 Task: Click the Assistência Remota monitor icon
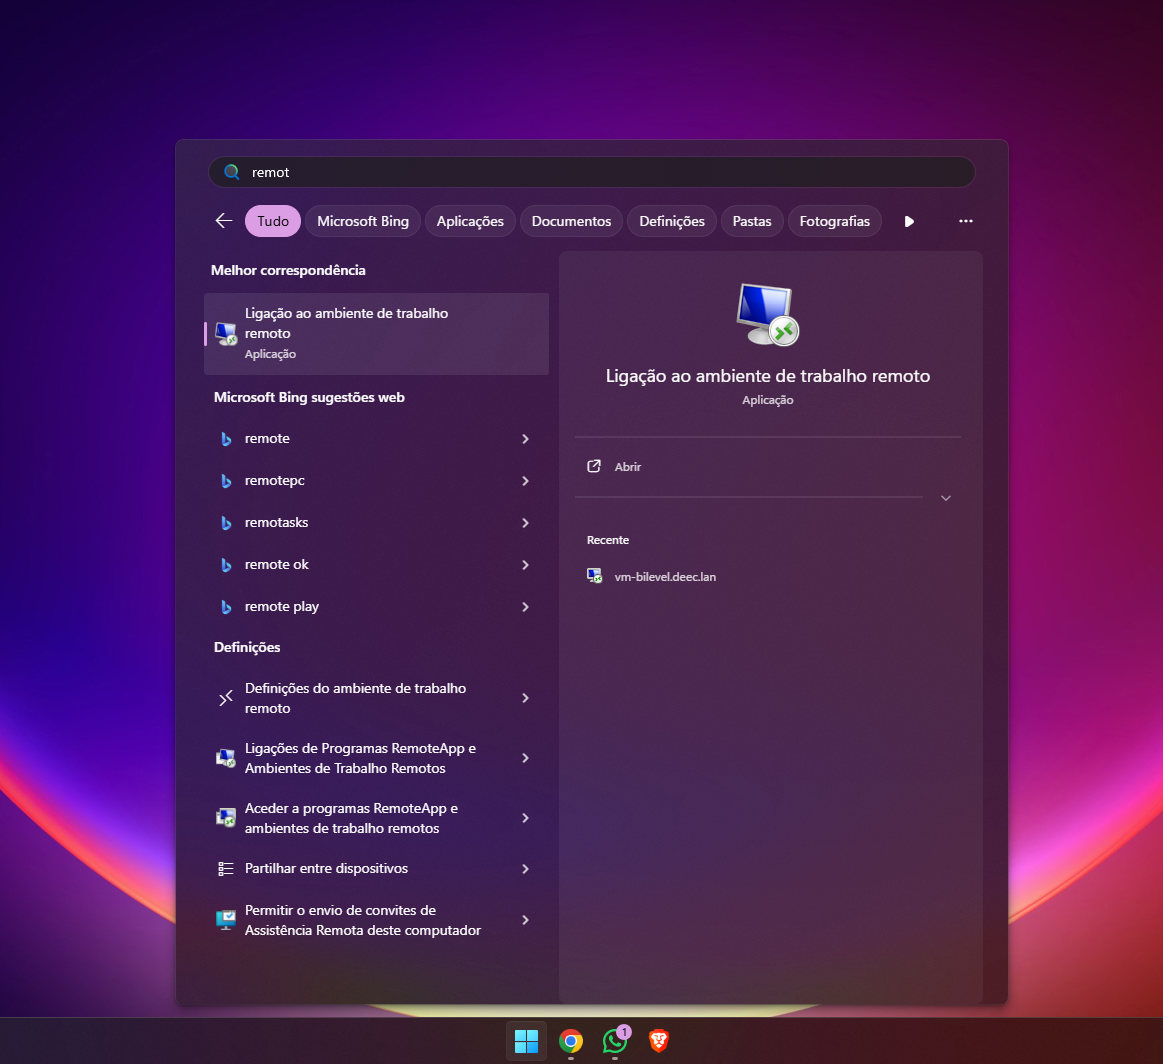coord(225,920)
